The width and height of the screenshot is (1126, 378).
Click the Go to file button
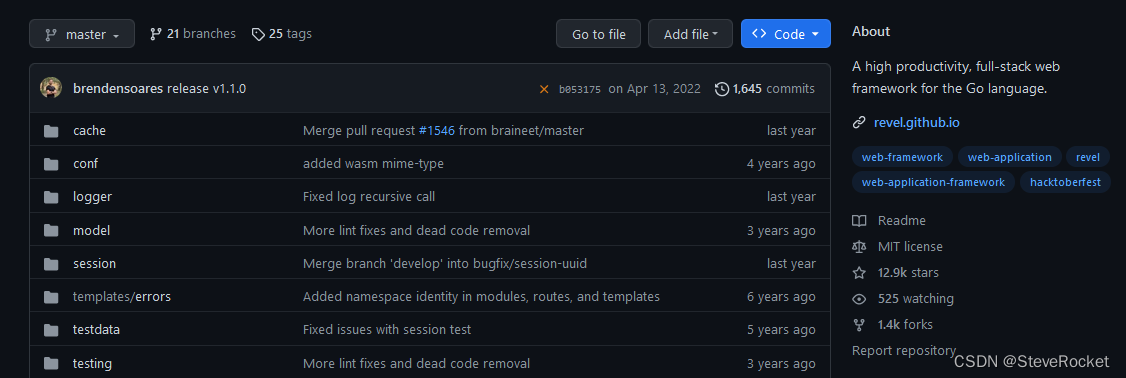click(x=598, y=34)
